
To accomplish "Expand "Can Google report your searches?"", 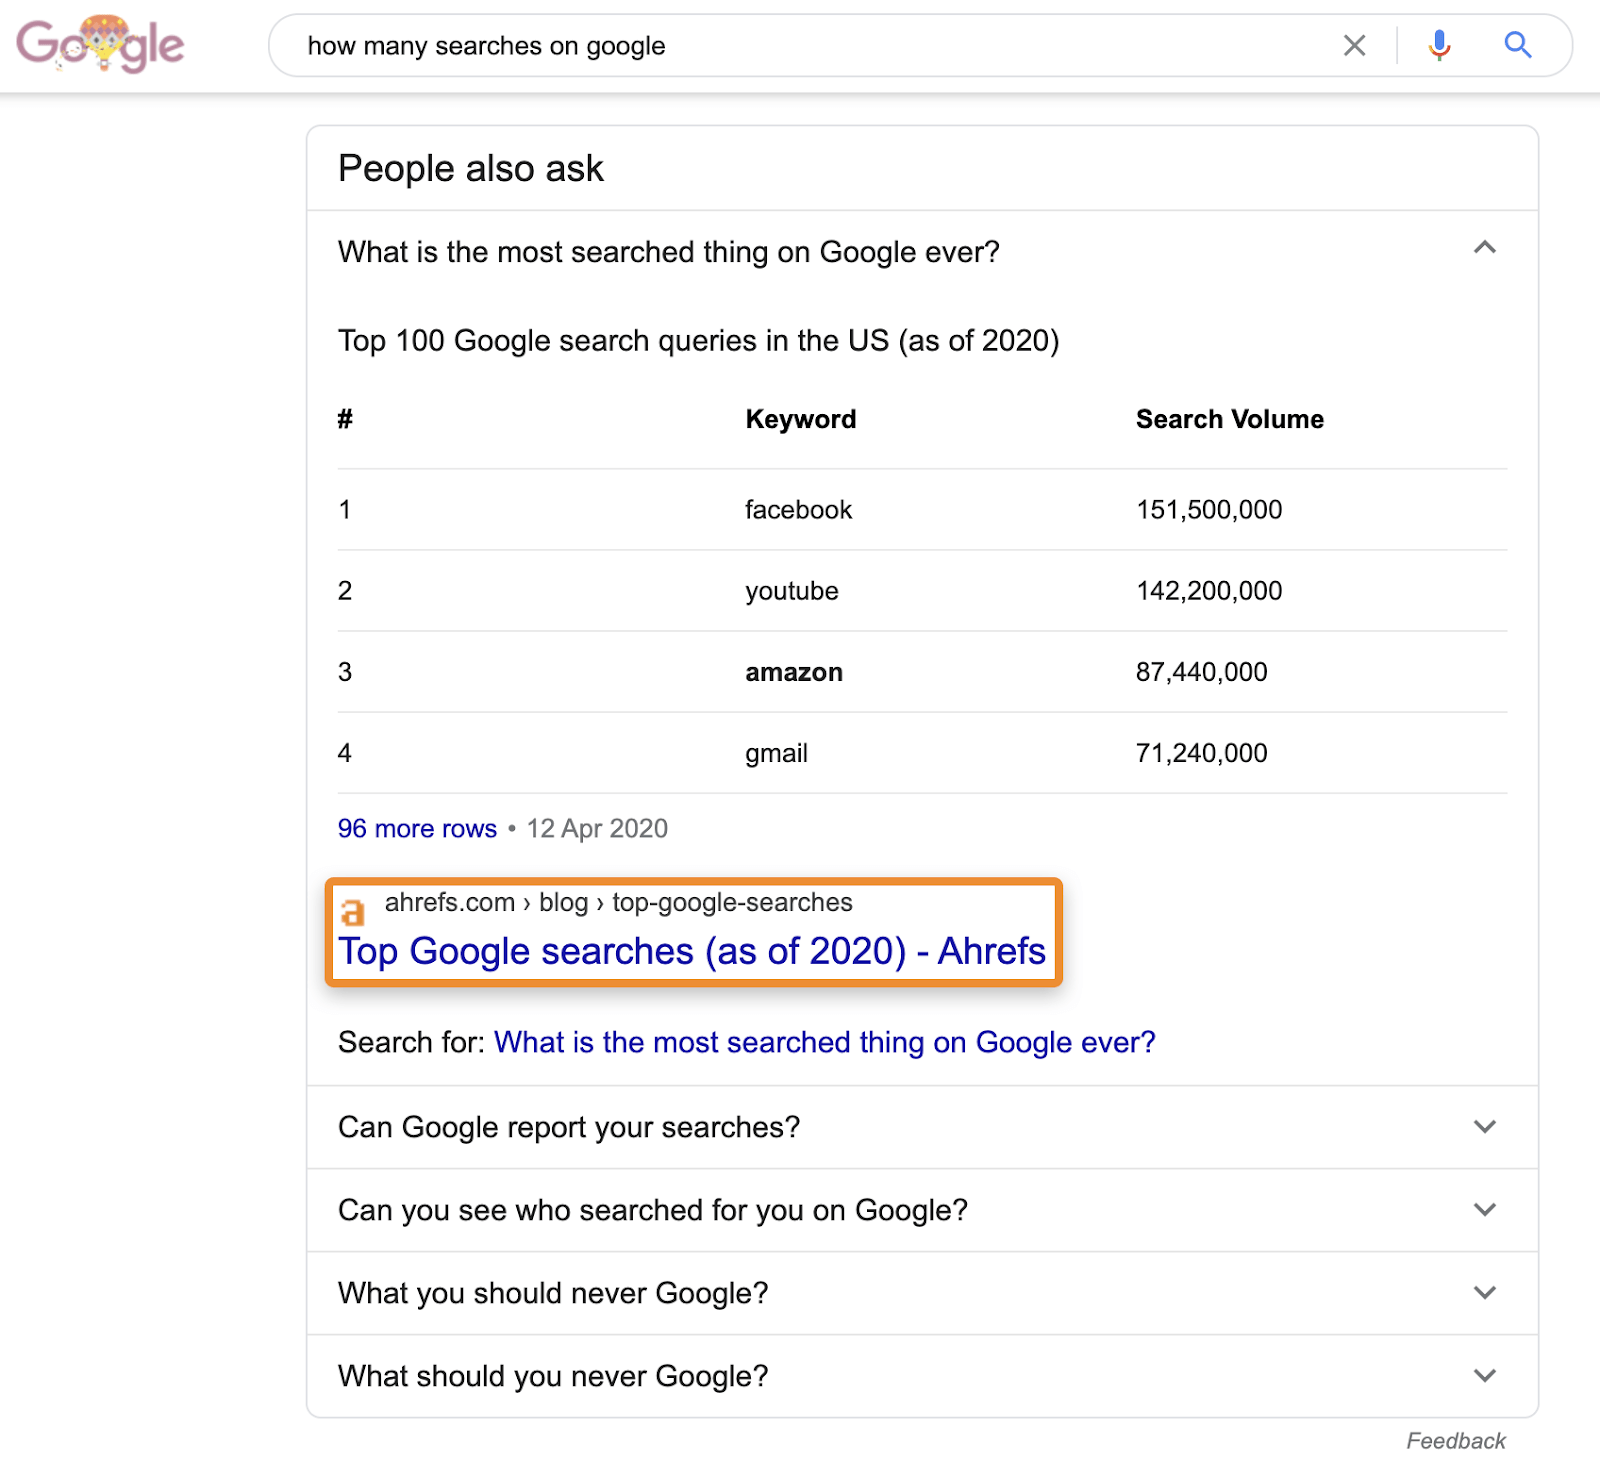I will (1485, 1126).
